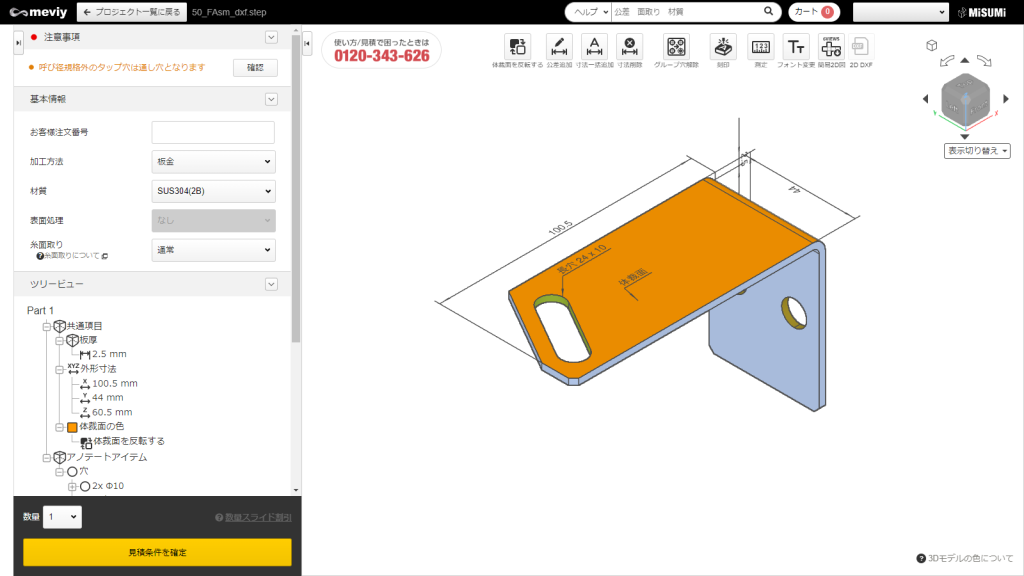Click the 寸法削除 delete dimension icon
Viewport: 1024px width, 576px height.
(629, 47)
